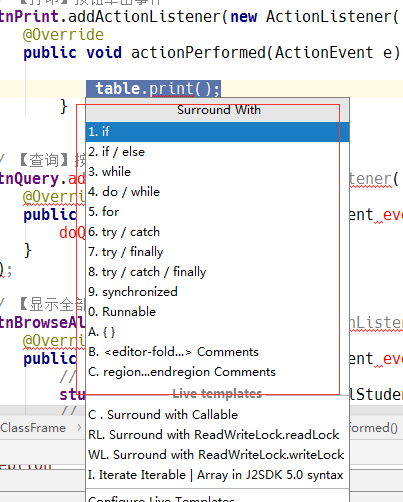This screenshot has height=502, width=403.
Task: Select '4. do / while' entry
Action: coord(217,192)
